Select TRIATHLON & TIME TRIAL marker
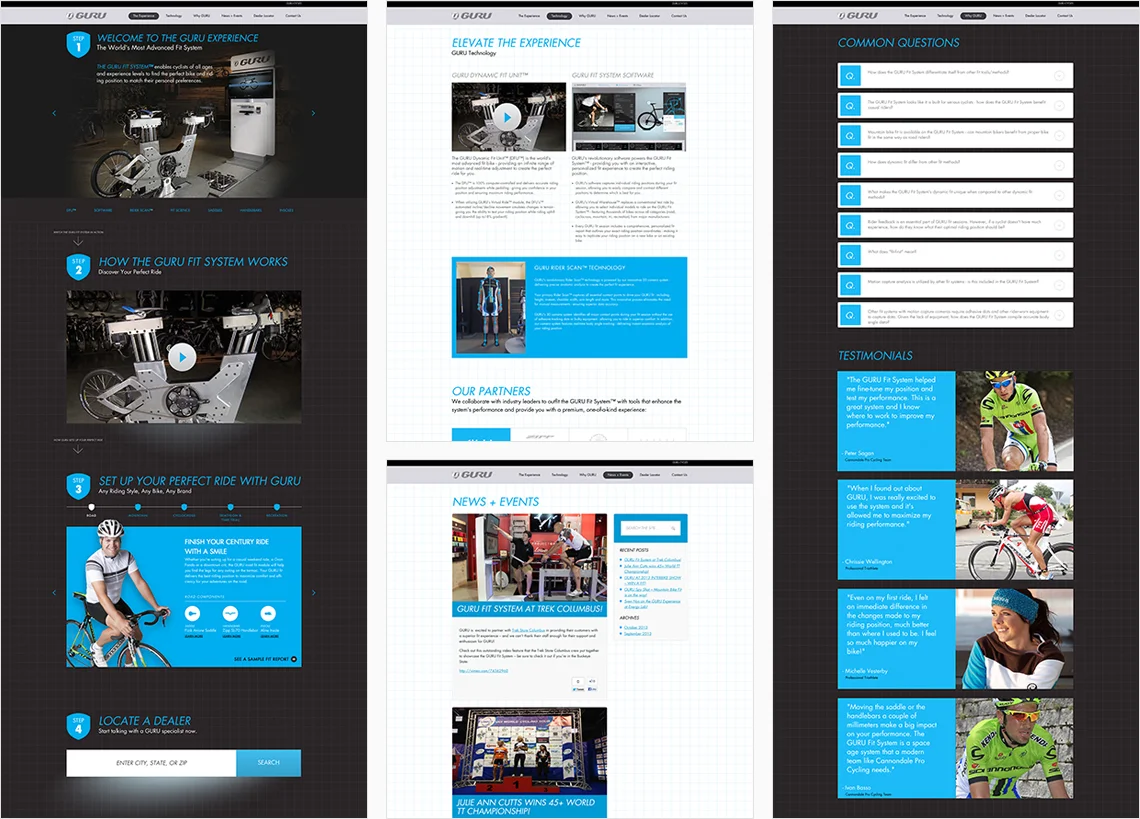 (230, 507)
